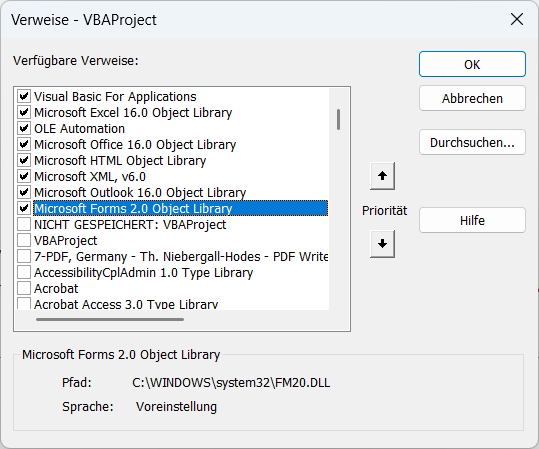The image size is (539, 449).
Task: Open the Hilfe help button
Action: [x=472, y=220]
